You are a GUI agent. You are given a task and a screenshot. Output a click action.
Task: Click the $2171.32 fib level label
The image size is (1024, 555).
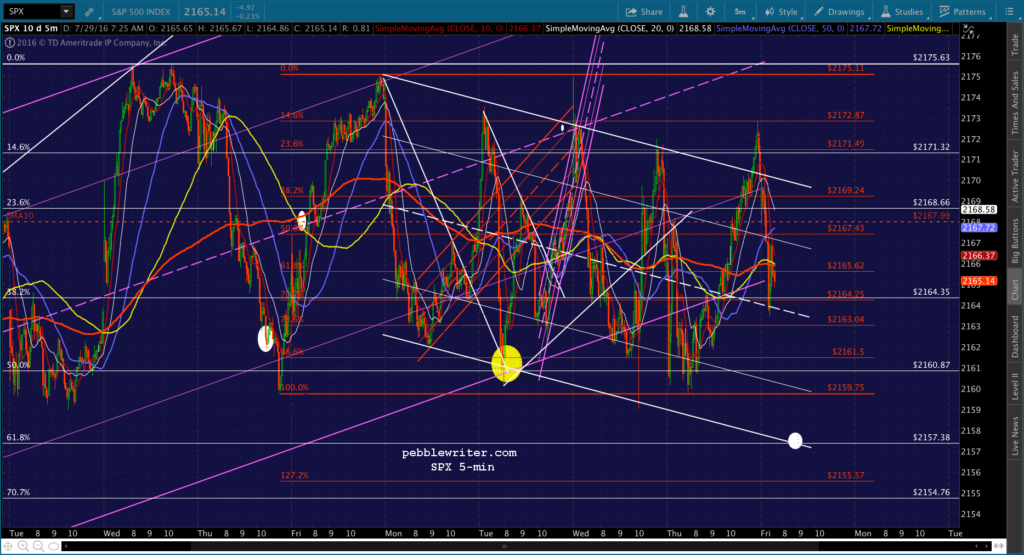(x=931, y=147)
